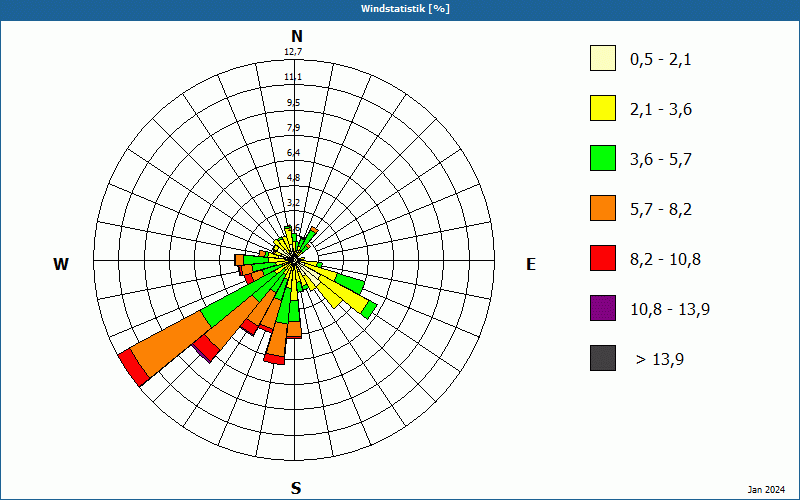This screenshot has height=500, width=800.
Task: Click the legend label "8,2 - 10,8"
Action: pyautogui.click(x=665, y=260)
